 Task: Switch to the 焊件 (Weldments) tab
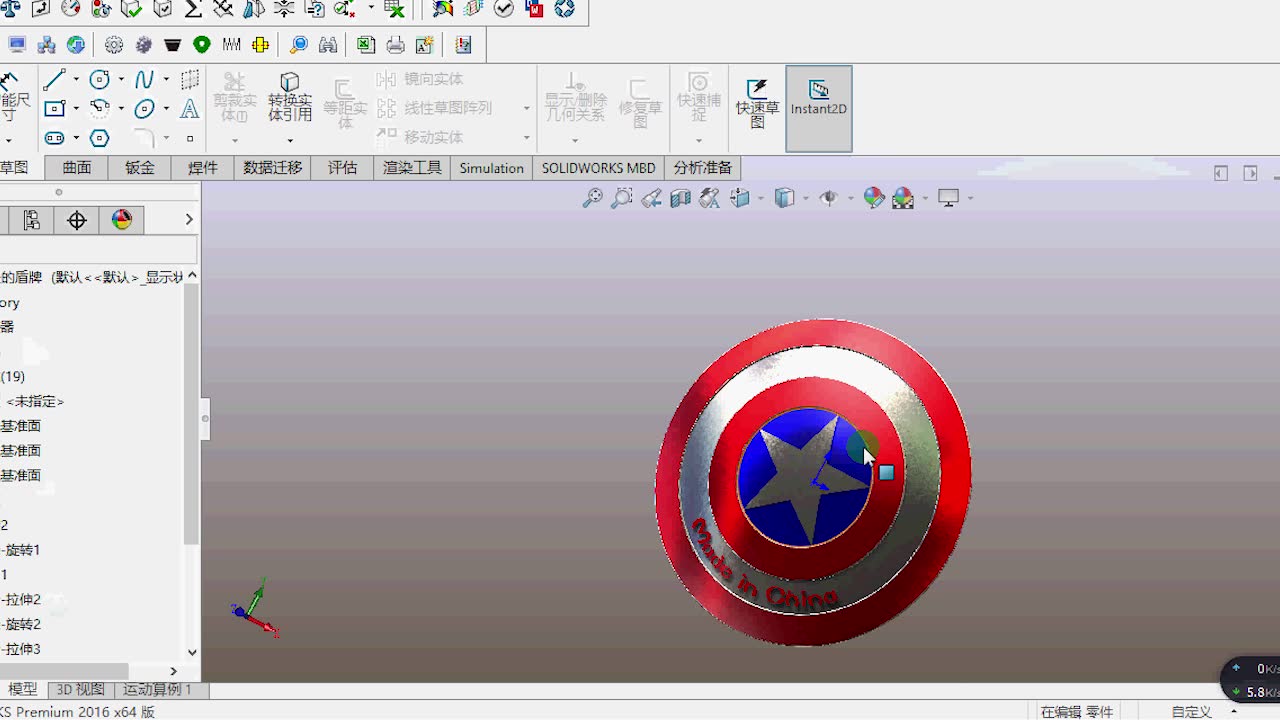pos(203,168)
